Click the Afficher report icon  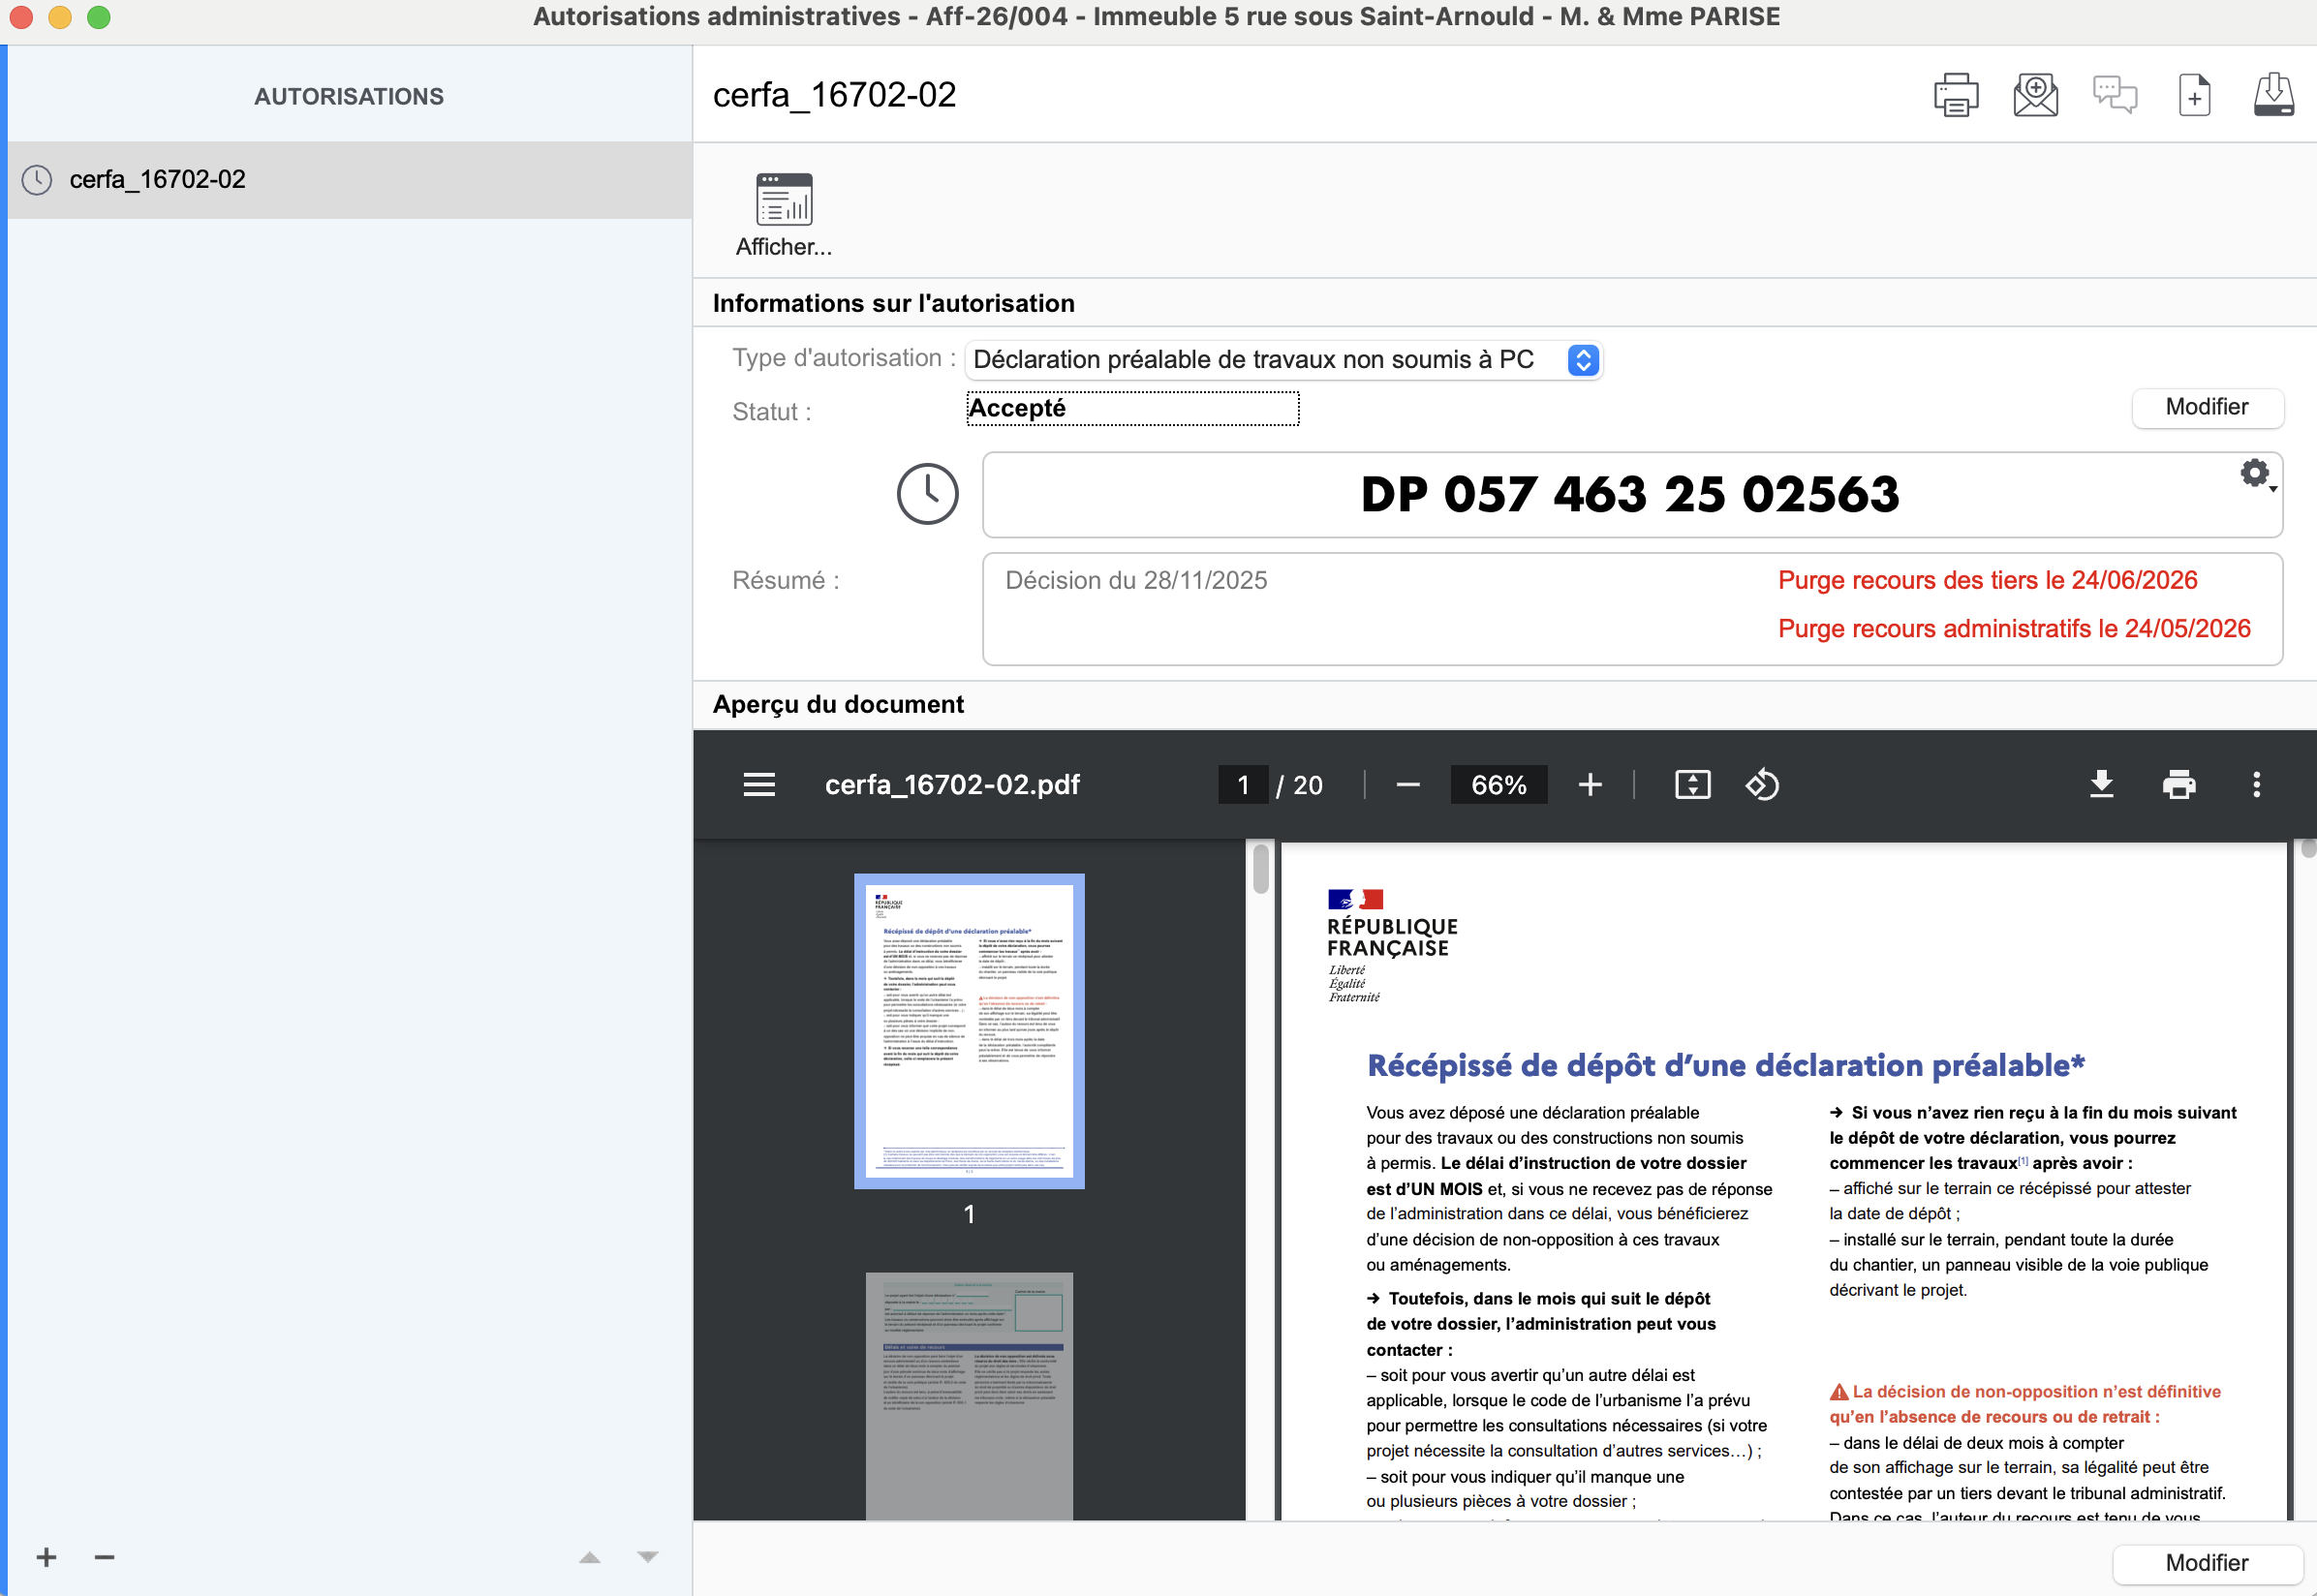(x=784, y=200)
